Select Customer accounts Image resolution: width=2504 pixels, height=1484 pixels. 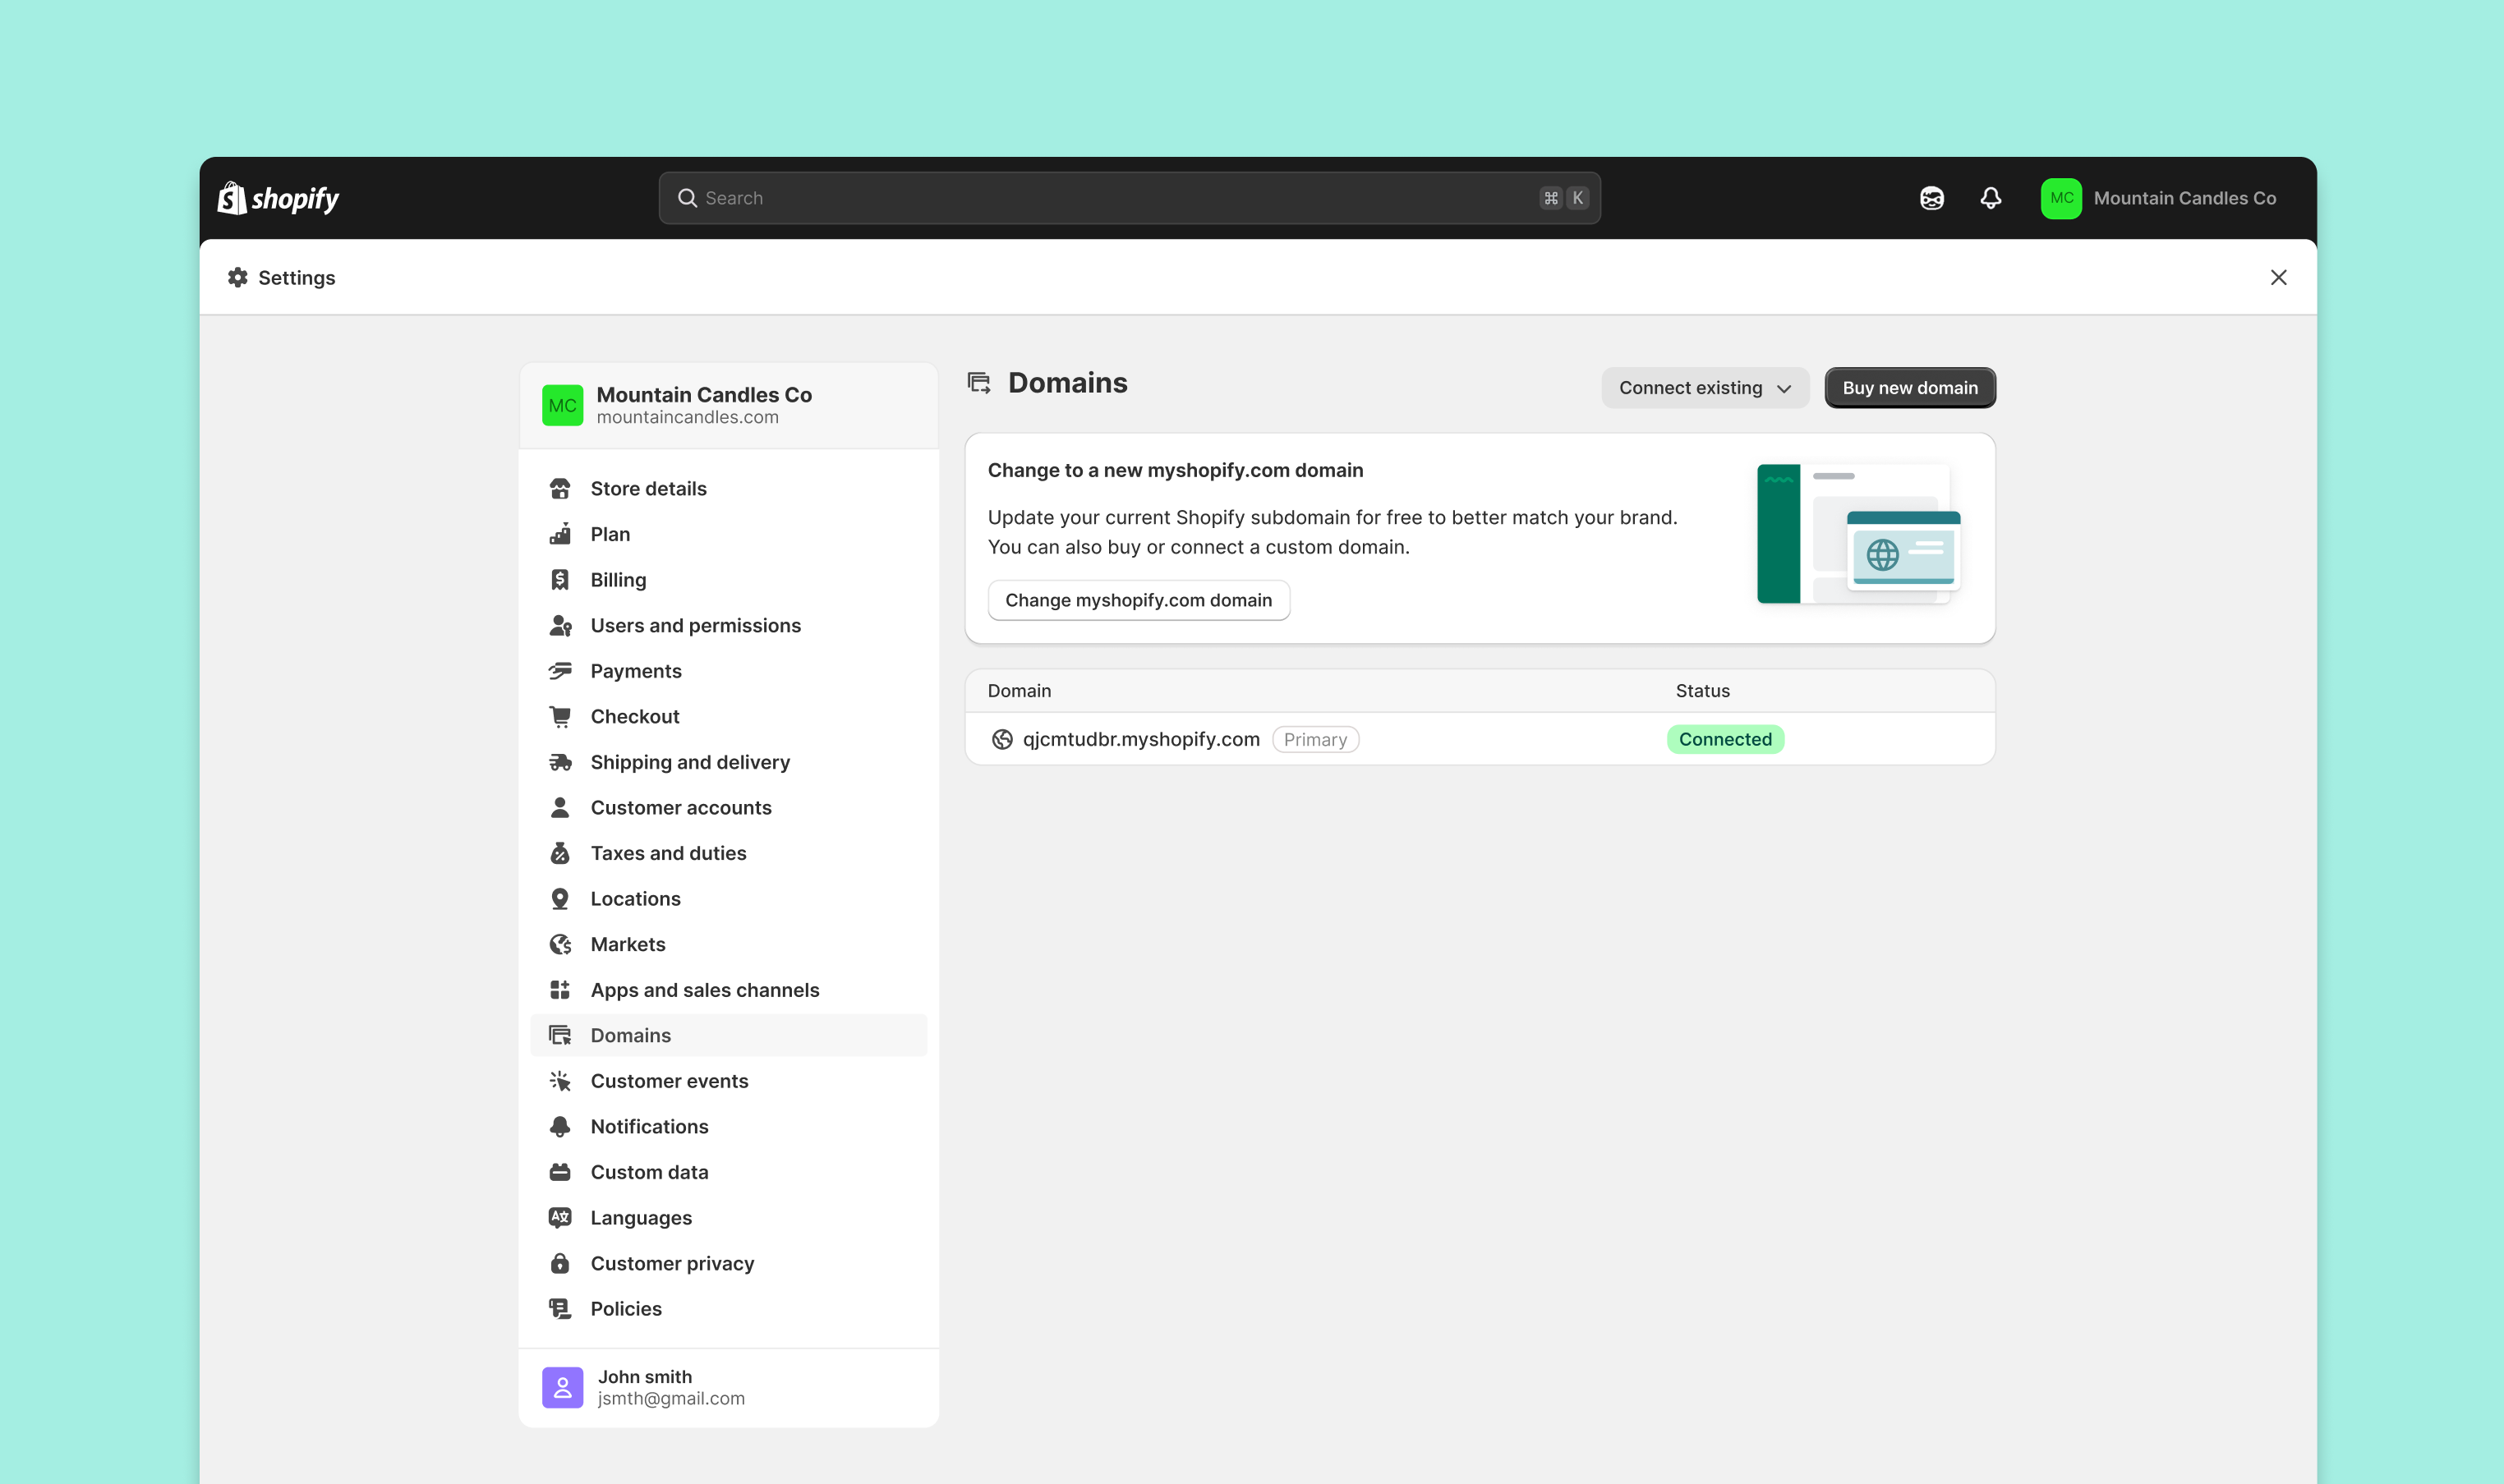click(728, 807)
